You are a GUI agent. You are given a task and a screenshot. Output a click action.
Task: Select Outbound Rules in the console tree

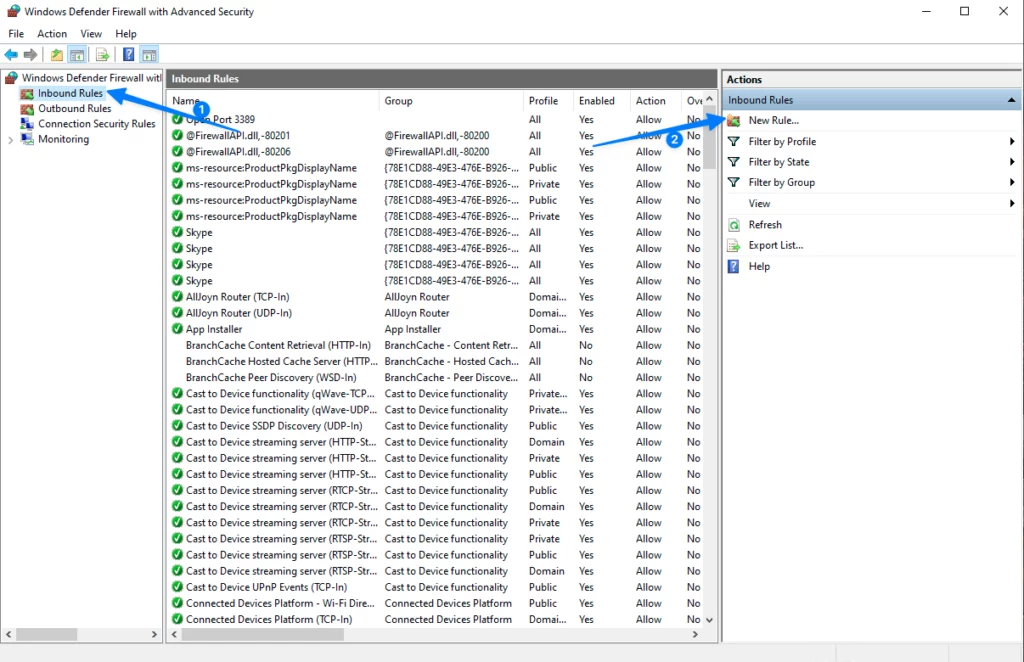click(x=74, y=109)
